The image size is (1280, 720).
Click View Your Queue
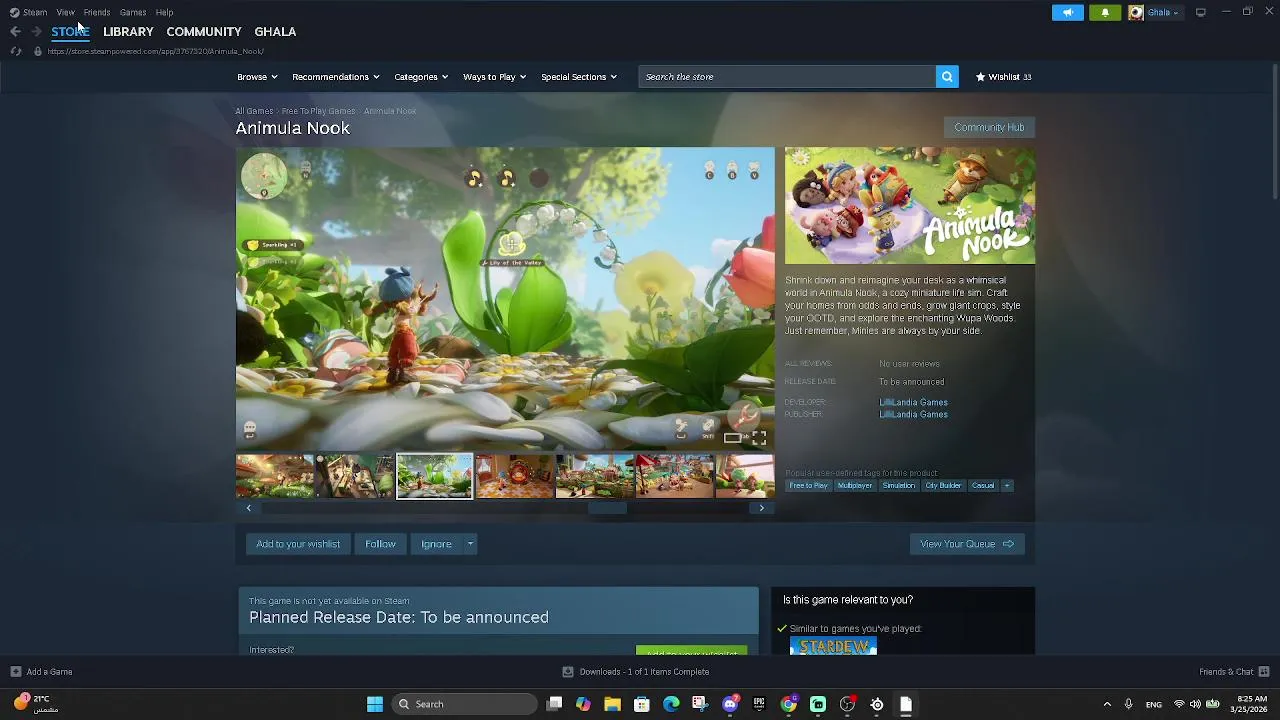point(967,544)
